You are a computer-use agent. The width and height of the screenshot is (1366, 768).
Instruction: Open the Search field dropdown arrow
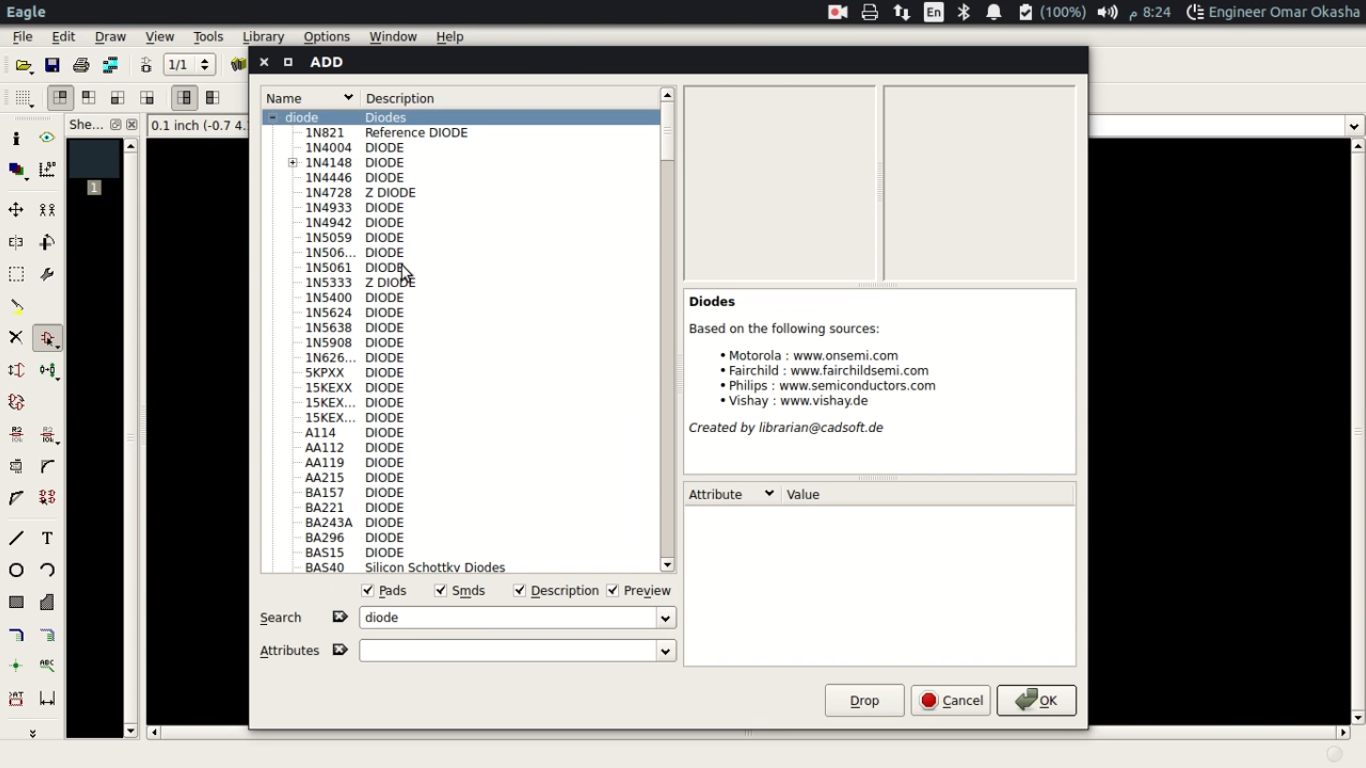tap(665, 618)
